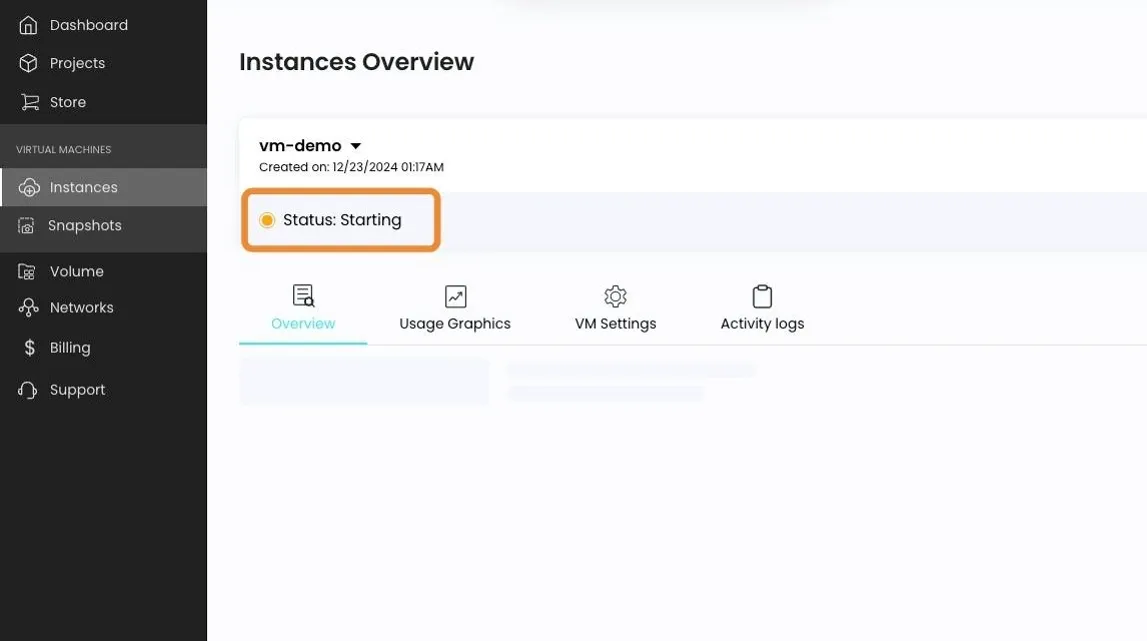Click the Snapshots camera icon
This screenshot has height=641, width=1147.
[x=26, y=225]
